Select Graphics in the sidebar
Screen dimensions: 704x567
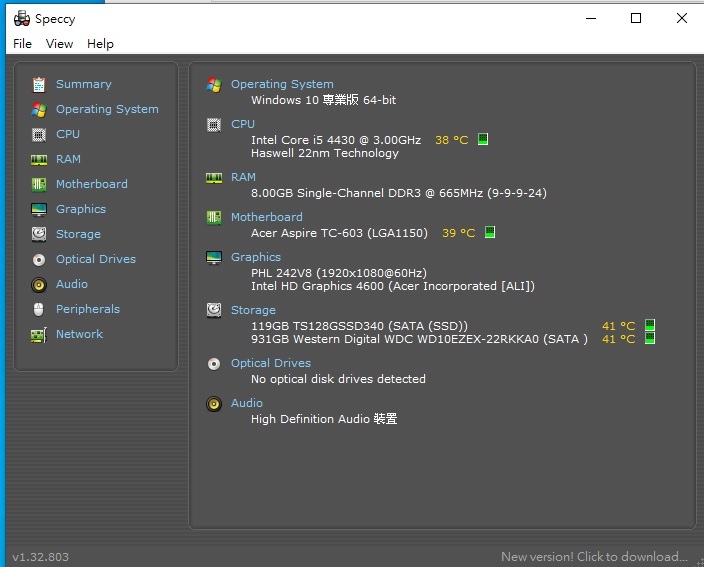[x=81, y=209]
